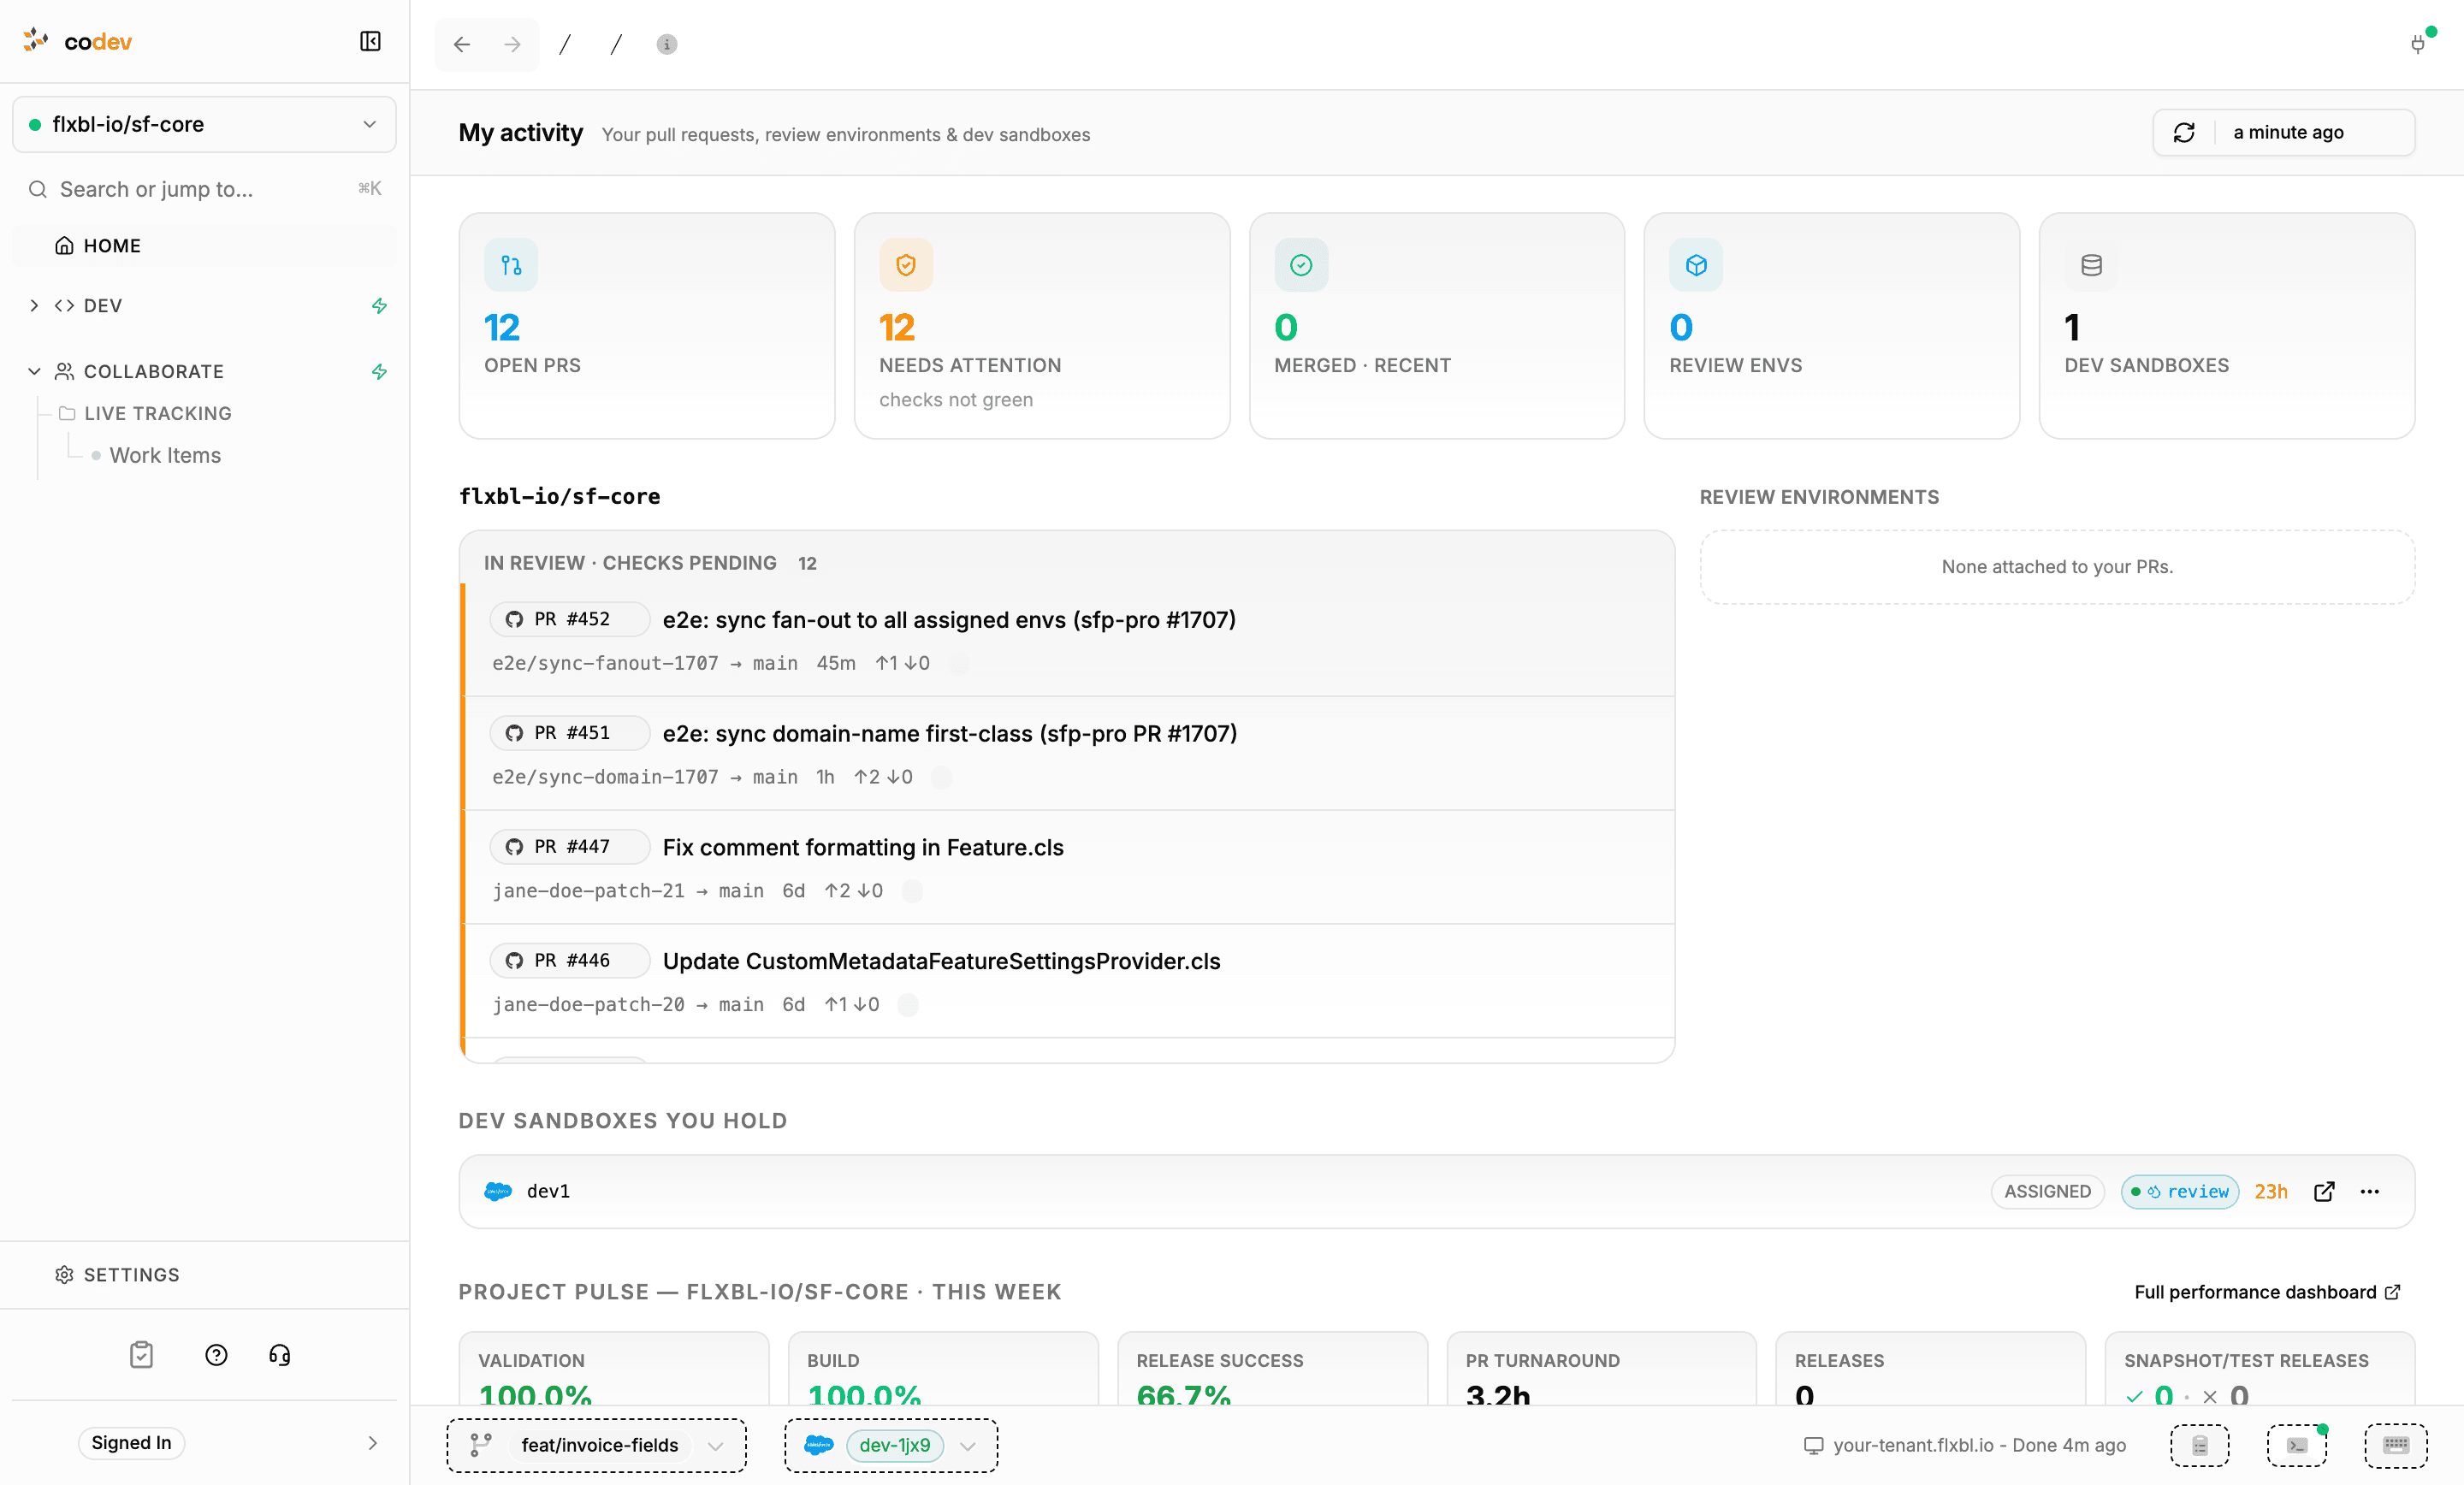2464x1485 pixels.
Task: Go forward with the right arrow
Action: 513,44
